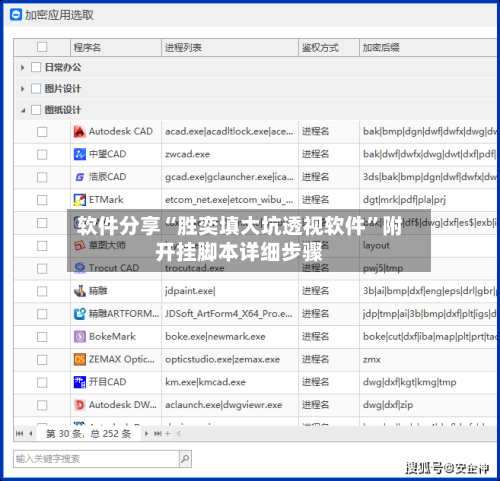The height and width of the screenshot is (481, 500).
Task: Click the plus add icon in pager
Action: point(168,433)
